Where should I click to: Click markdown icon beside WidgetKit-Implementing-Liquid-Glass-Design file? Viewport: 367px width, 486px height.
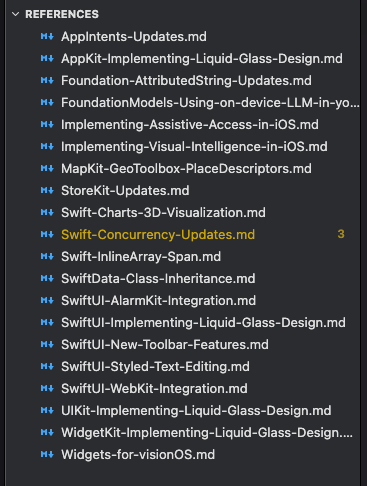tap(47, 432)
